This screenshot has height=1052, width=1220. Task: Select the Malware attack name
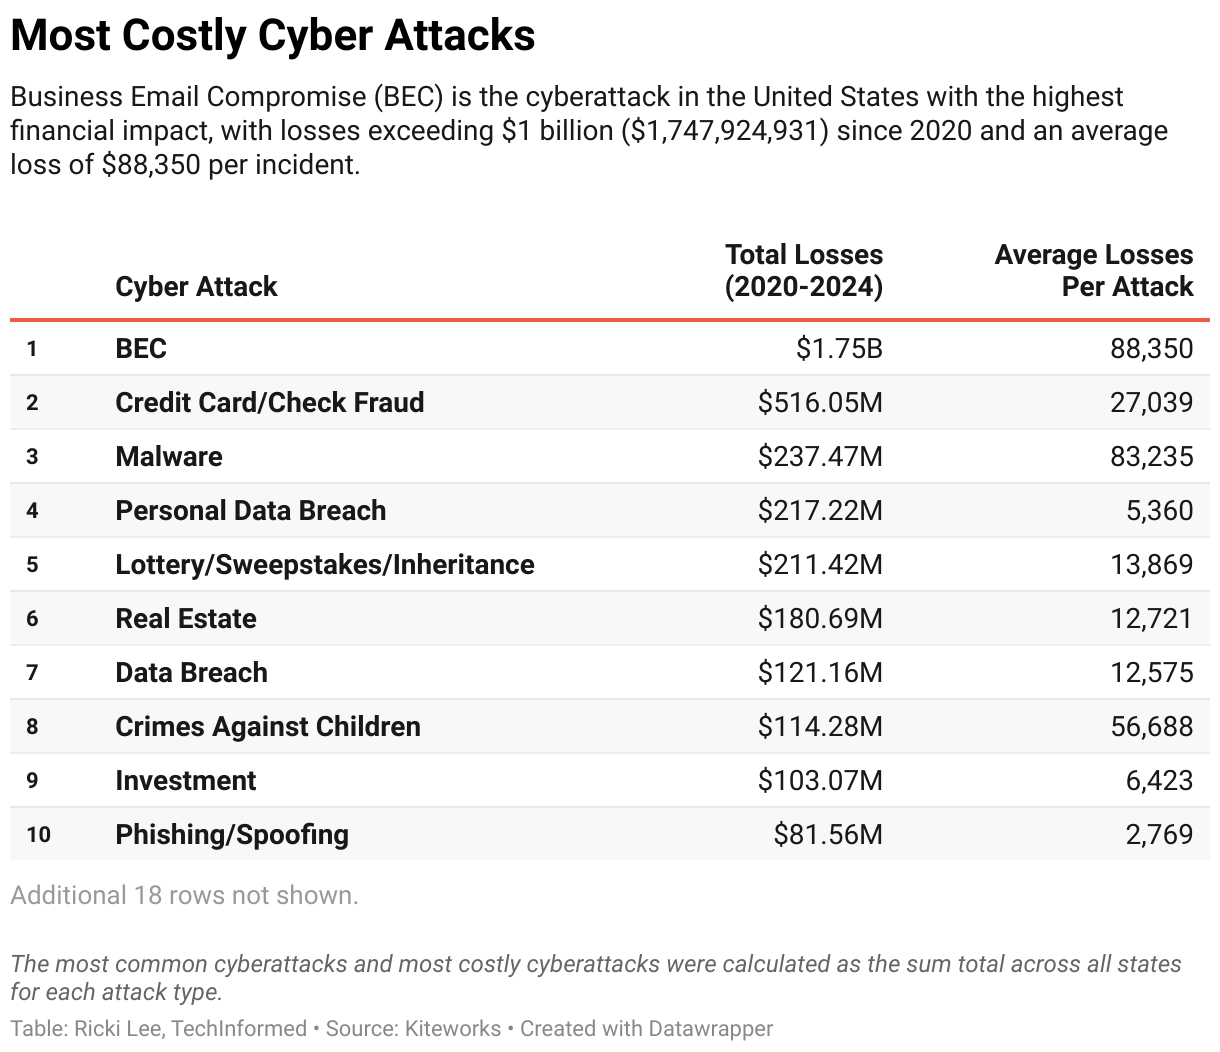pos(169,456)
